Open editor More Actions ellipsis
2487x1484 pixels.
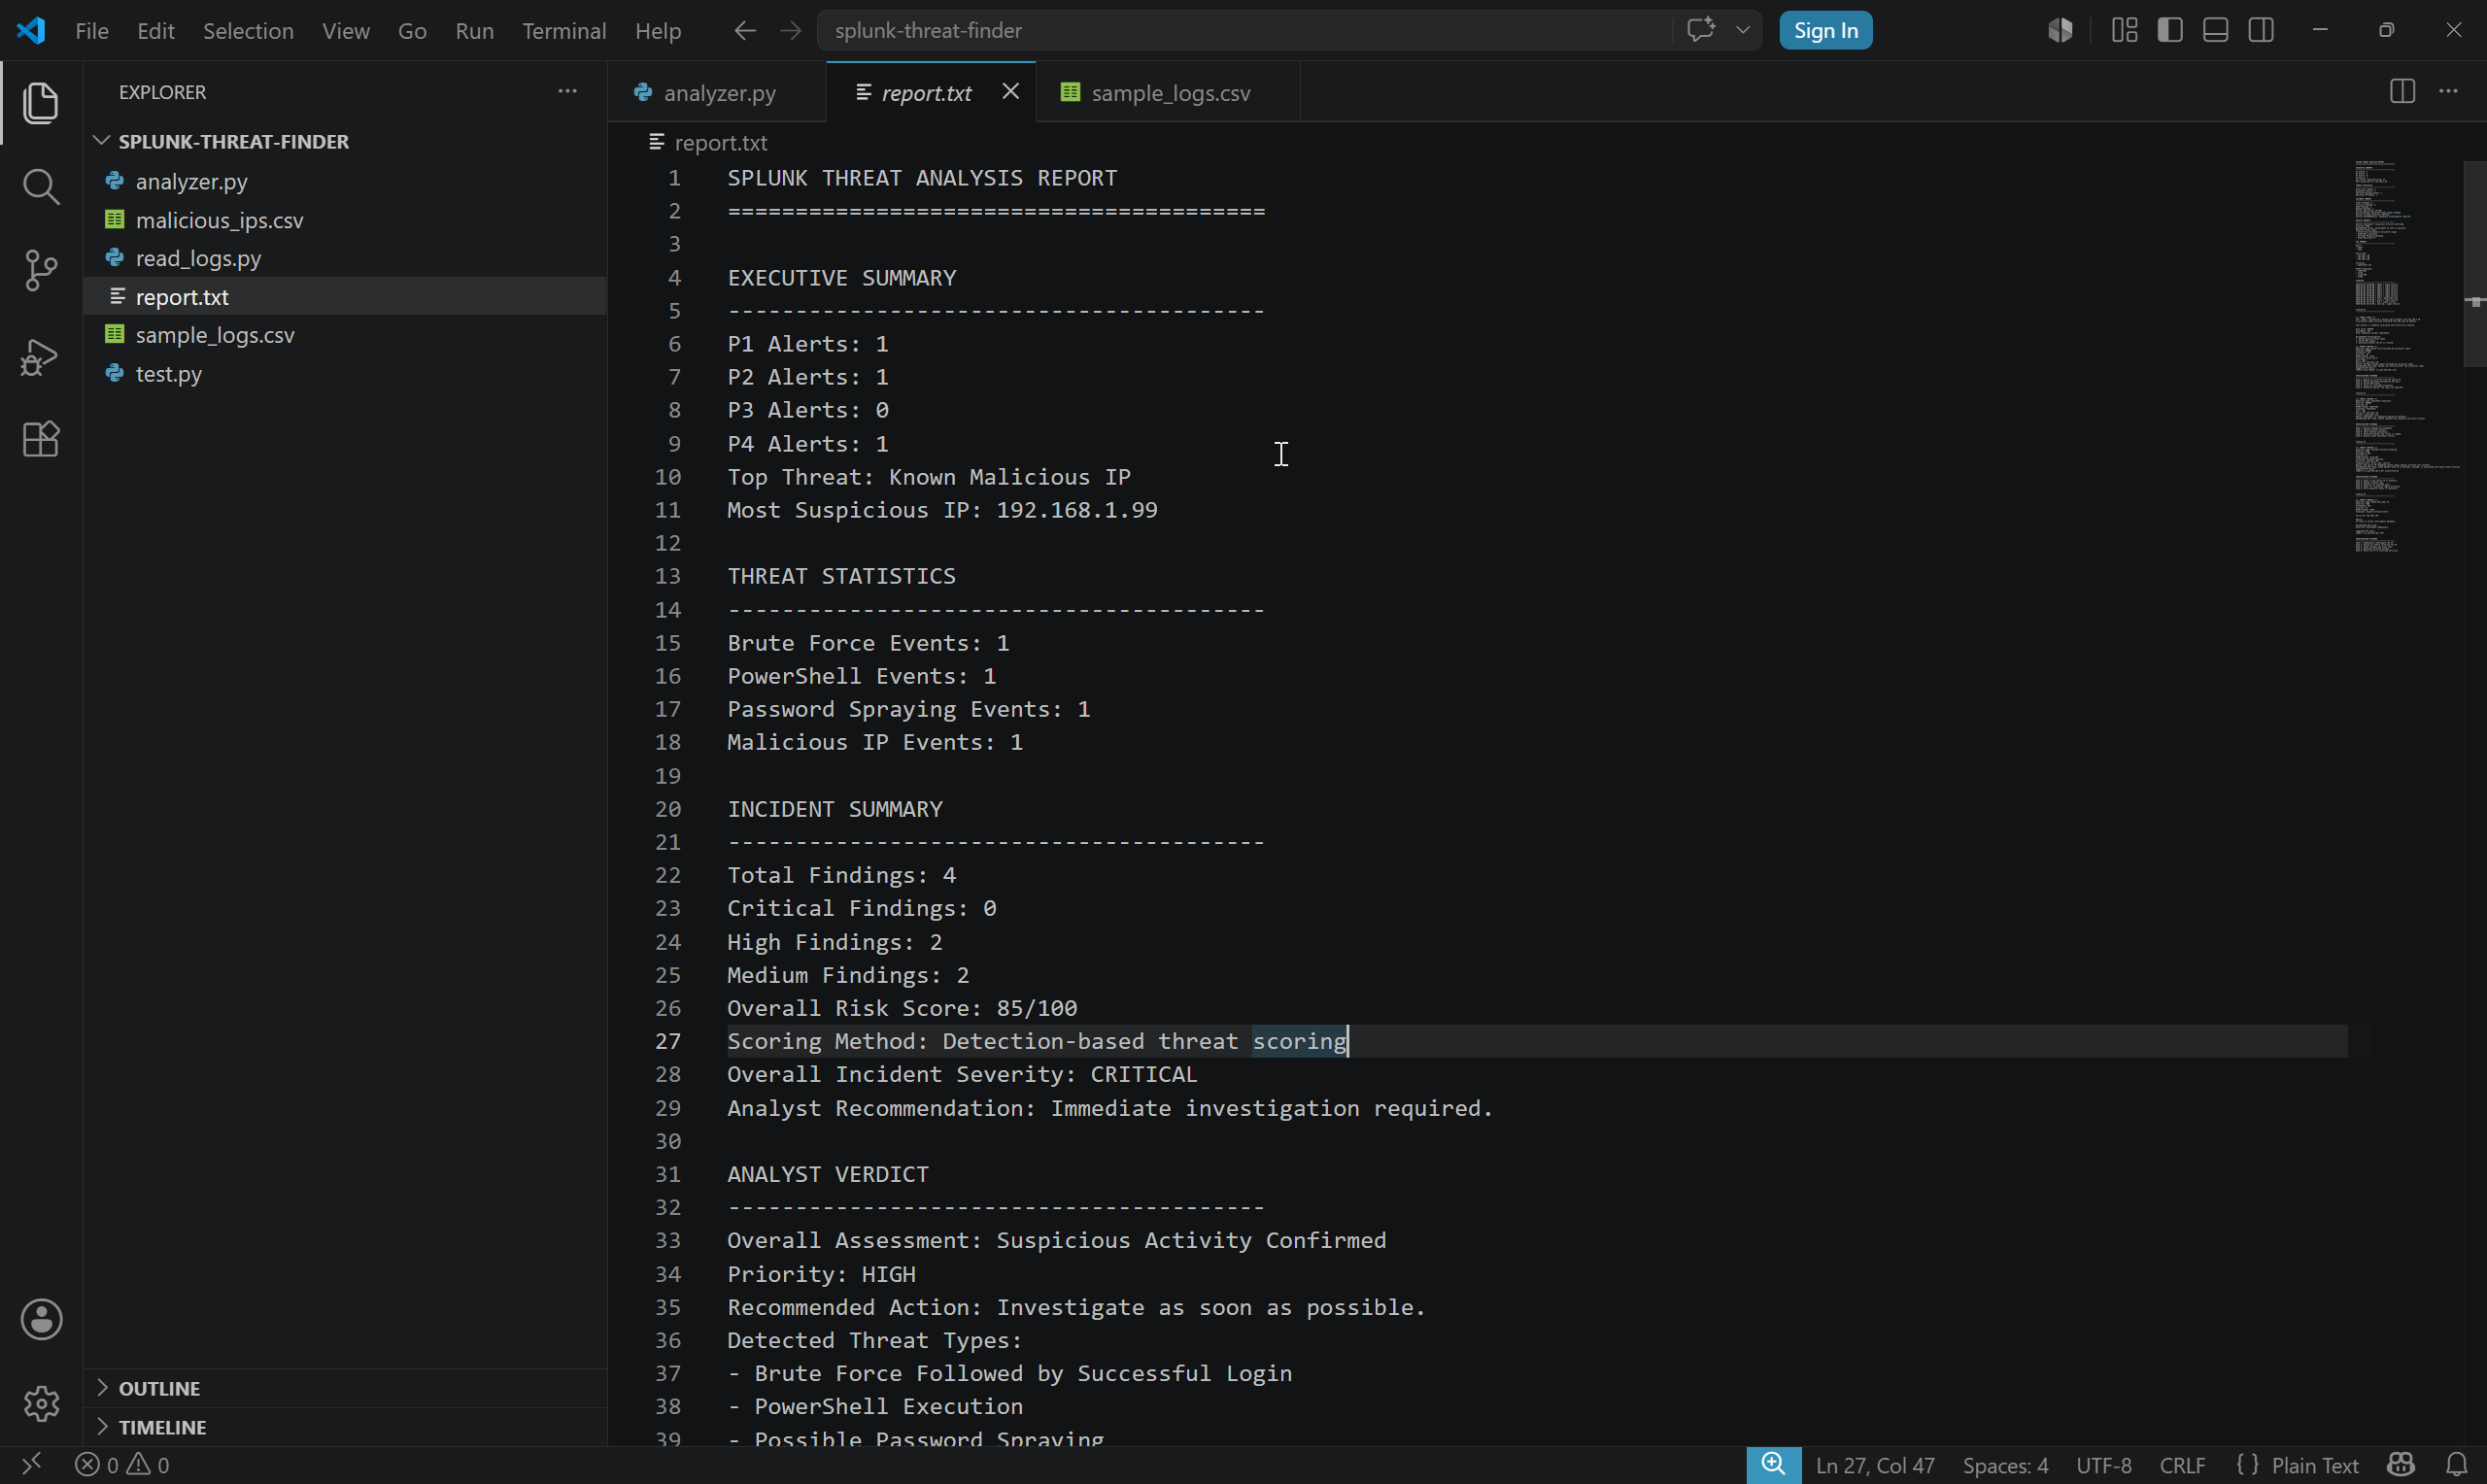click(2448, 91)
